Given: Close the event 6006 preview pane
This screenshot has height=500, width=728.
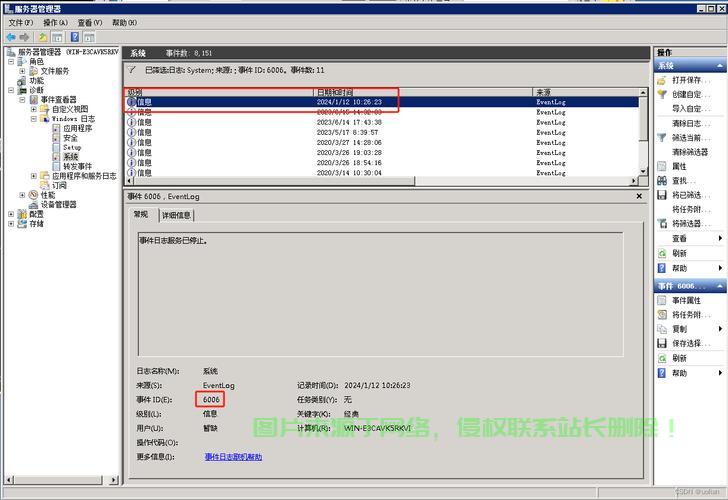Looking at the screenshot, I should [x=639, y=197].
